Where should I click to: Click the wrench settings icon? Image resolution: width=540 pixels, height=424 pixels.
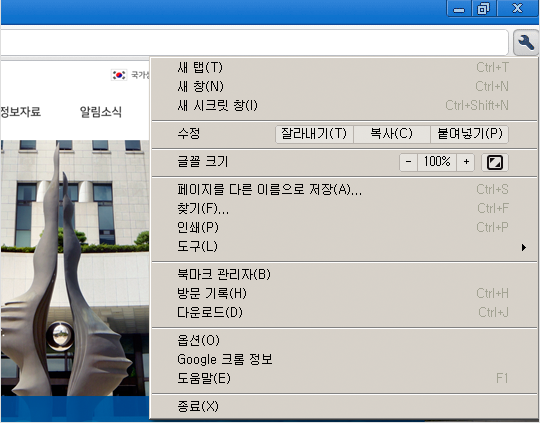[x=526, y=42]
